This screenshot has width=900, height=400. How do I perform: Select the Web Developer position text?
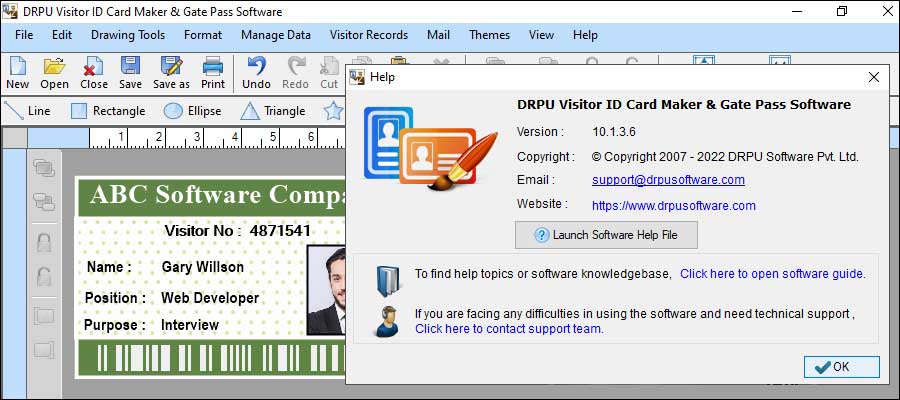(x=210, y=298)
